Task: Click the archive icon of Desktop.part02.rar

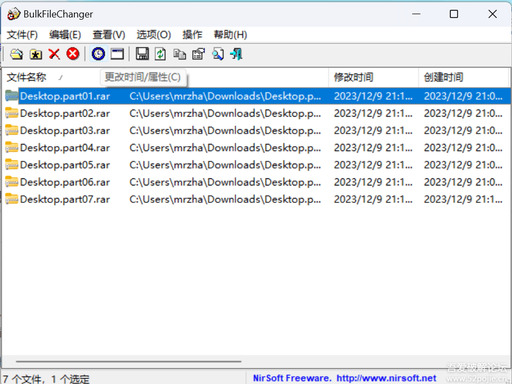Action: [x=12, y=113]
